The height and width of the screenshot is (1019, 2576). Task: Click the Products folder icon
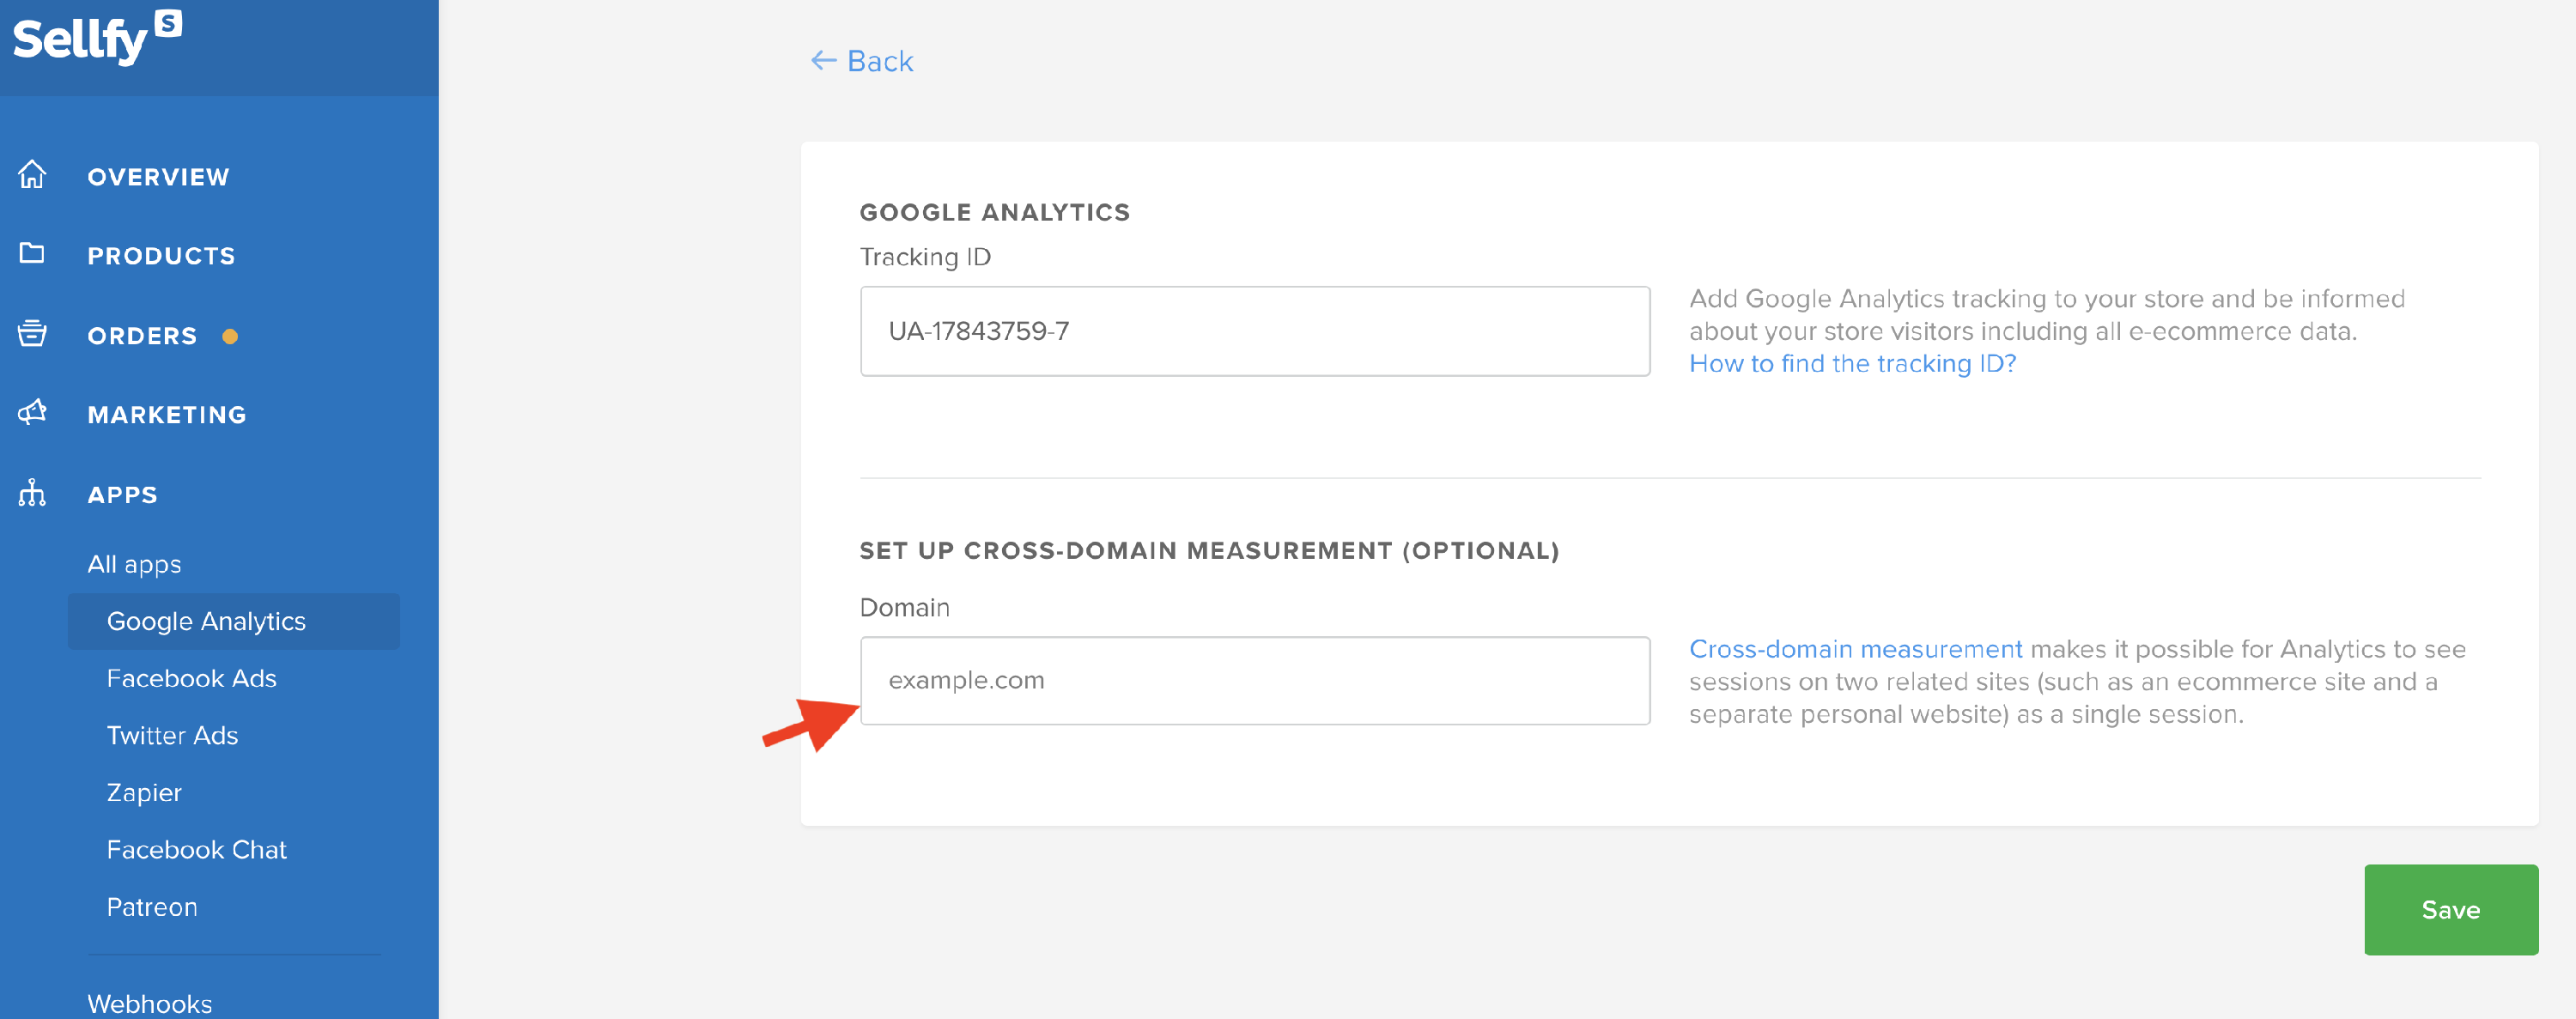pos(32,254)
